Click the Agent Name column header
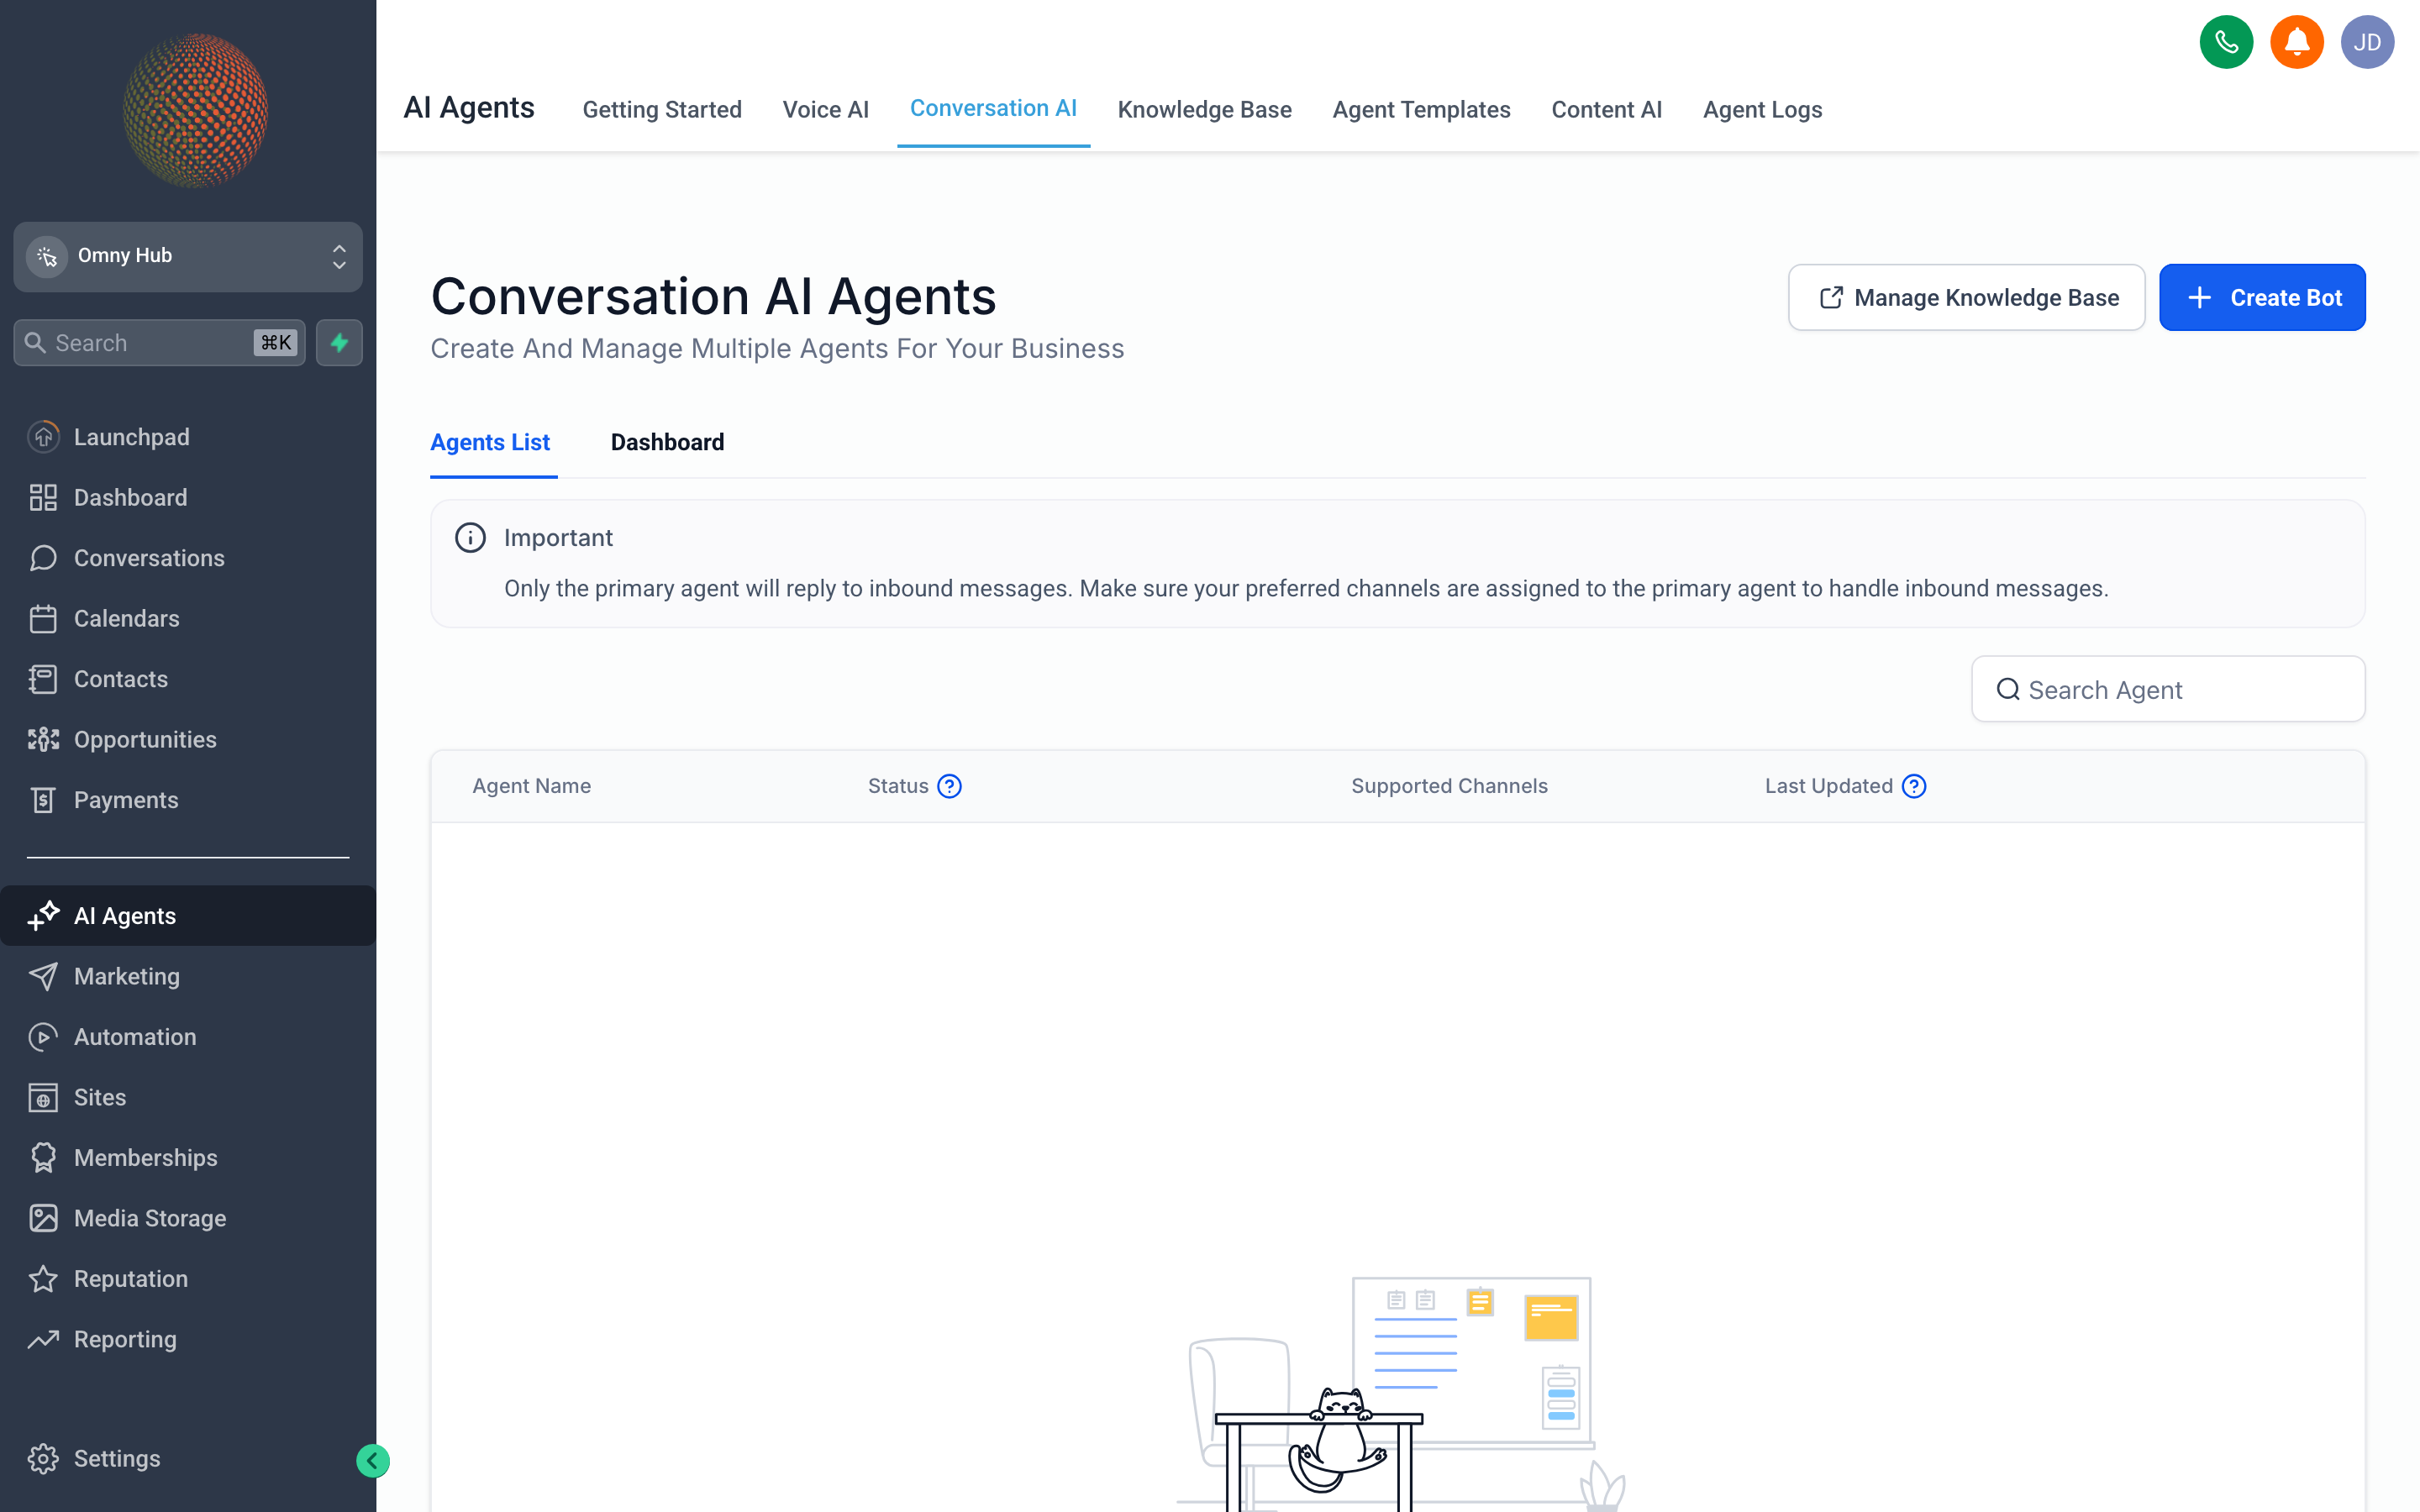 pos(531,786)
